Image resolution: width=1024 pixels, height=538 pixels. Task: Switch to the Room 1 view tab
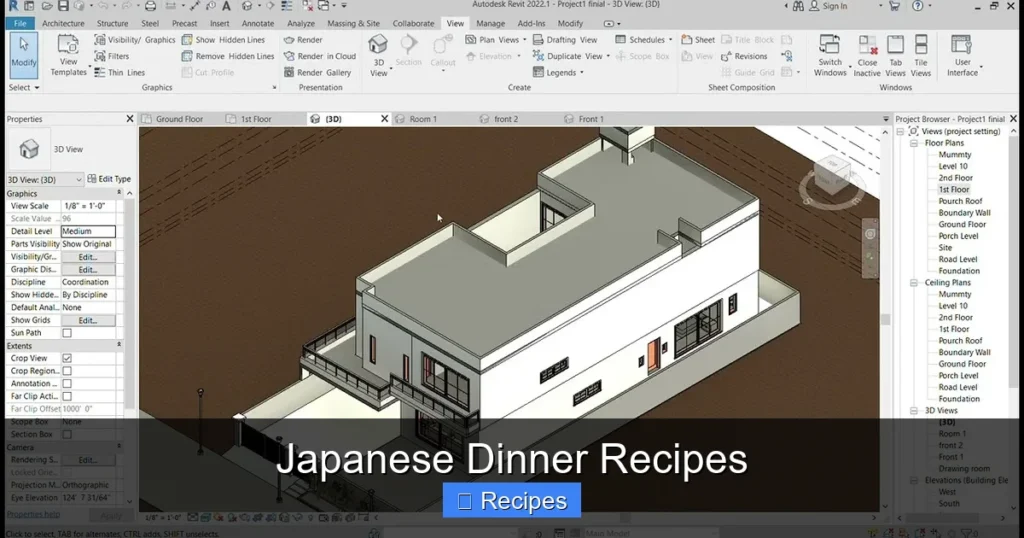(423, 119)
